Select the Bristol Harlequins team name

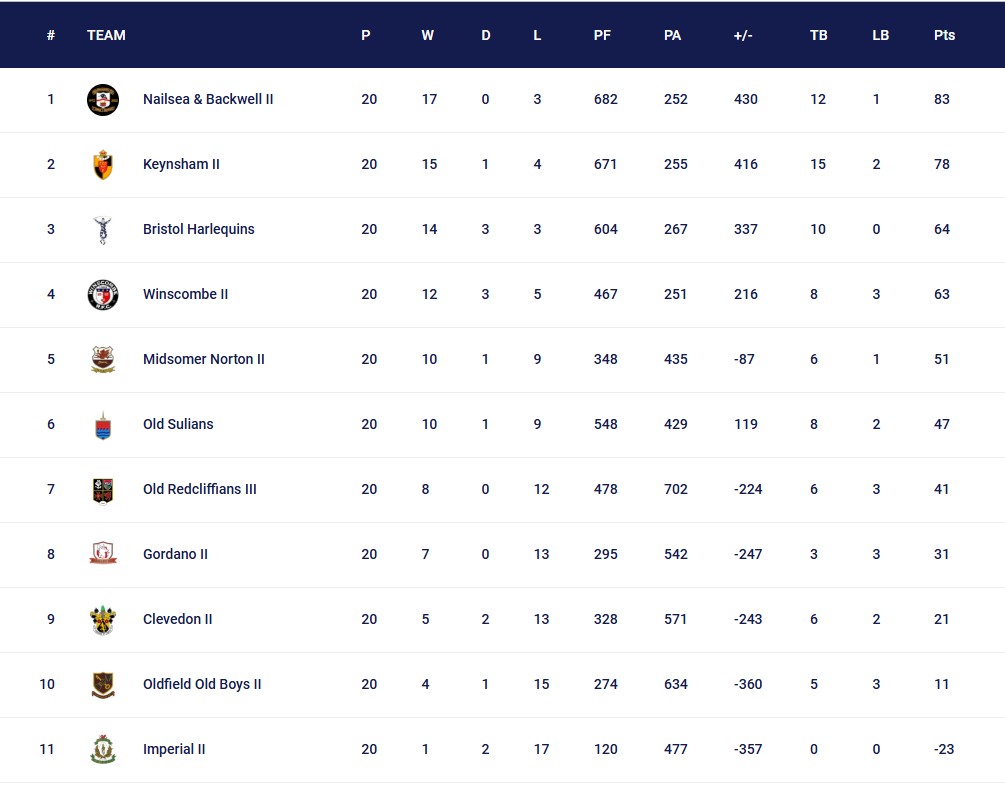click(x=198, y=230)
